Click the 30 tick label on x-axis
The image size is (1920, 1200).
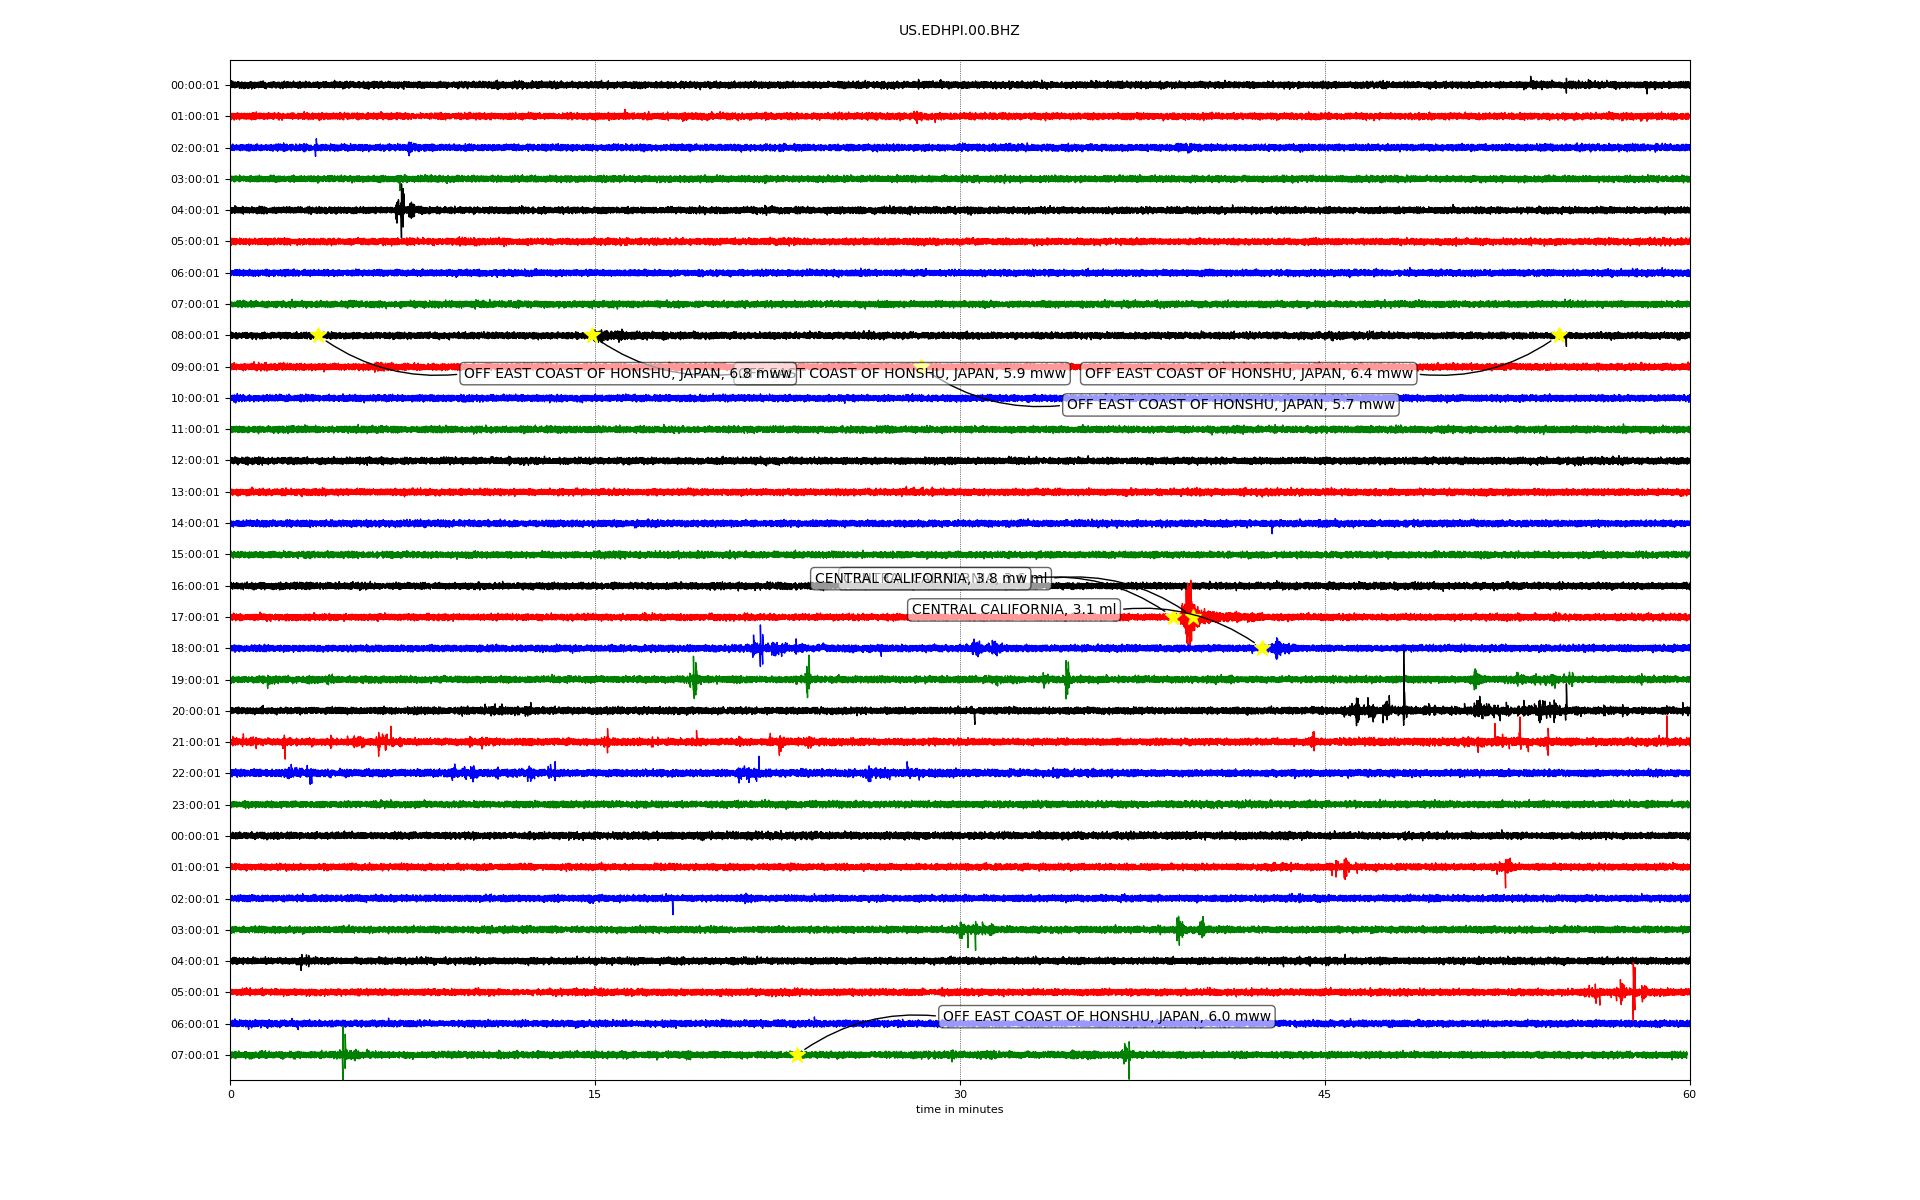click(x=960, y=1095)
